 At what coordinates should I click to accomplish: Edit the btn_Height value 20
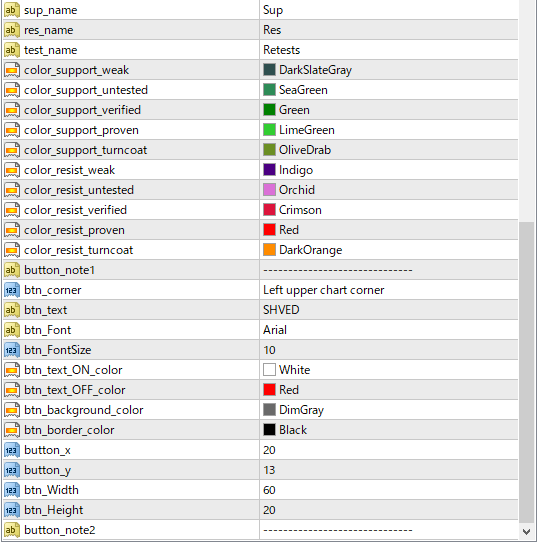coord(269,510)
